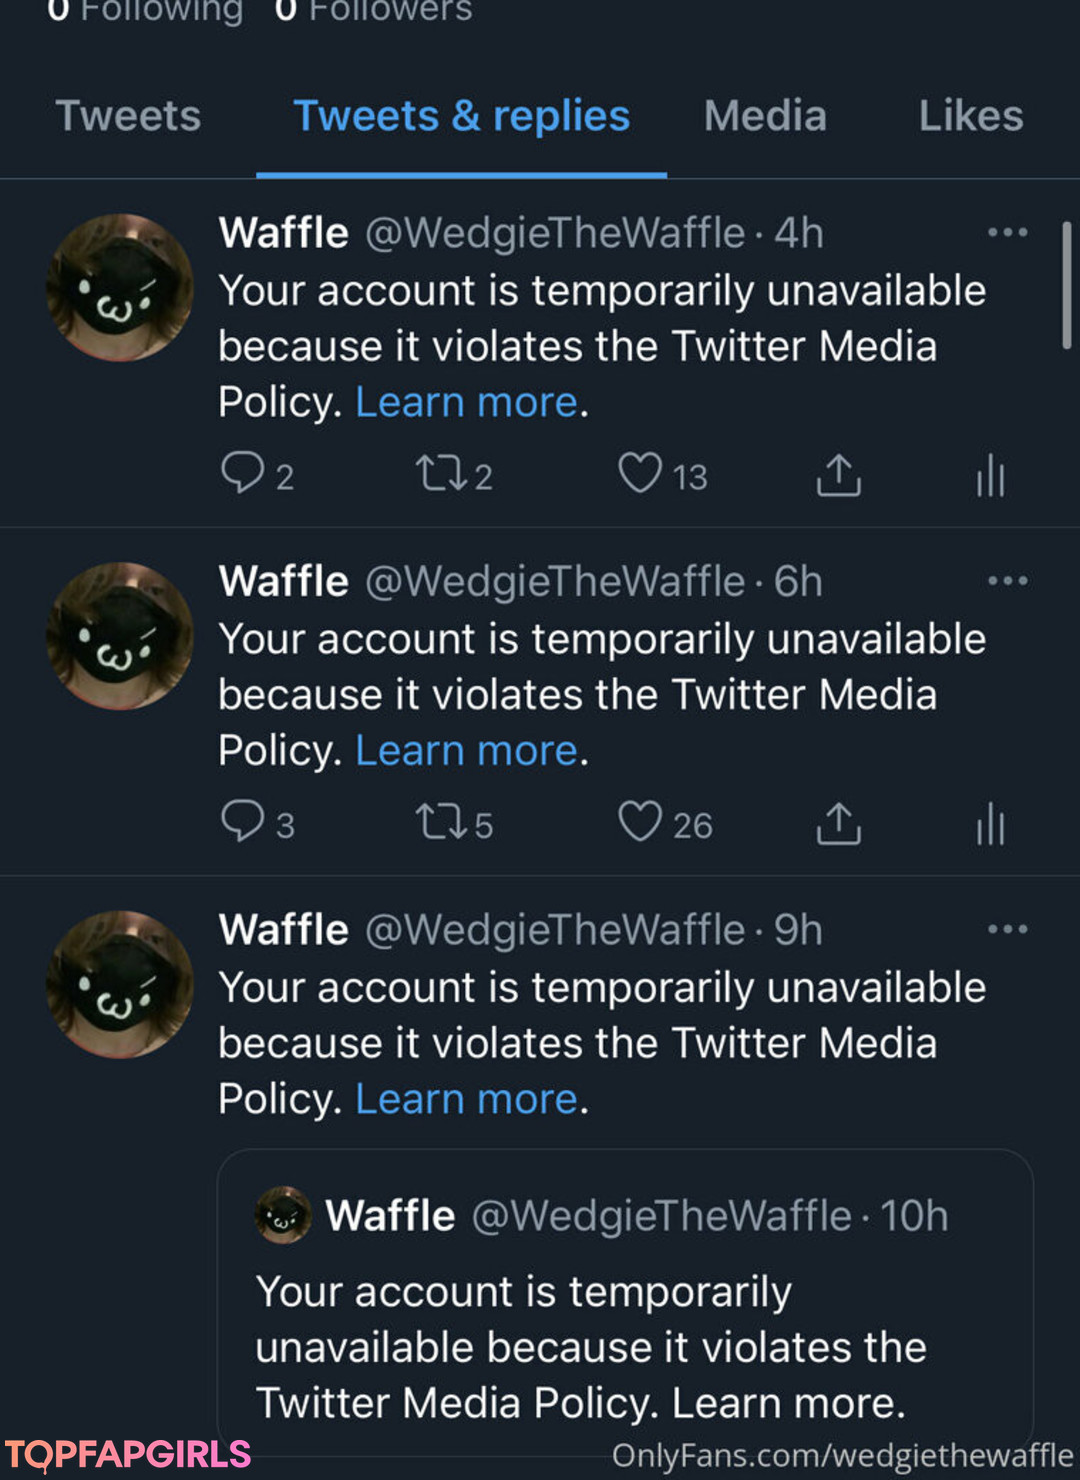Open the Likes tab
The height and width of the screenshot is (1480, 1080).
971,116
